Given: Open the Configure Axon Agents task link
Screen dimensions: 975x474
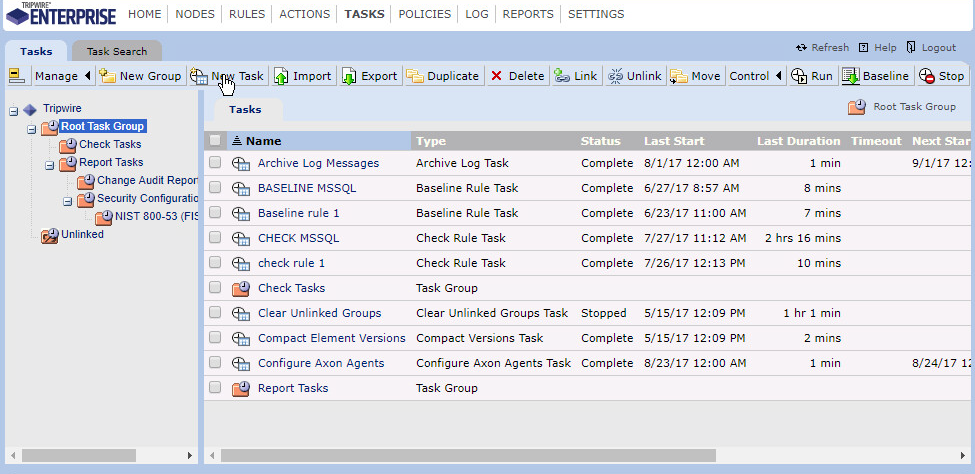Looking at the screenshot, I should [x=320, y=363].
